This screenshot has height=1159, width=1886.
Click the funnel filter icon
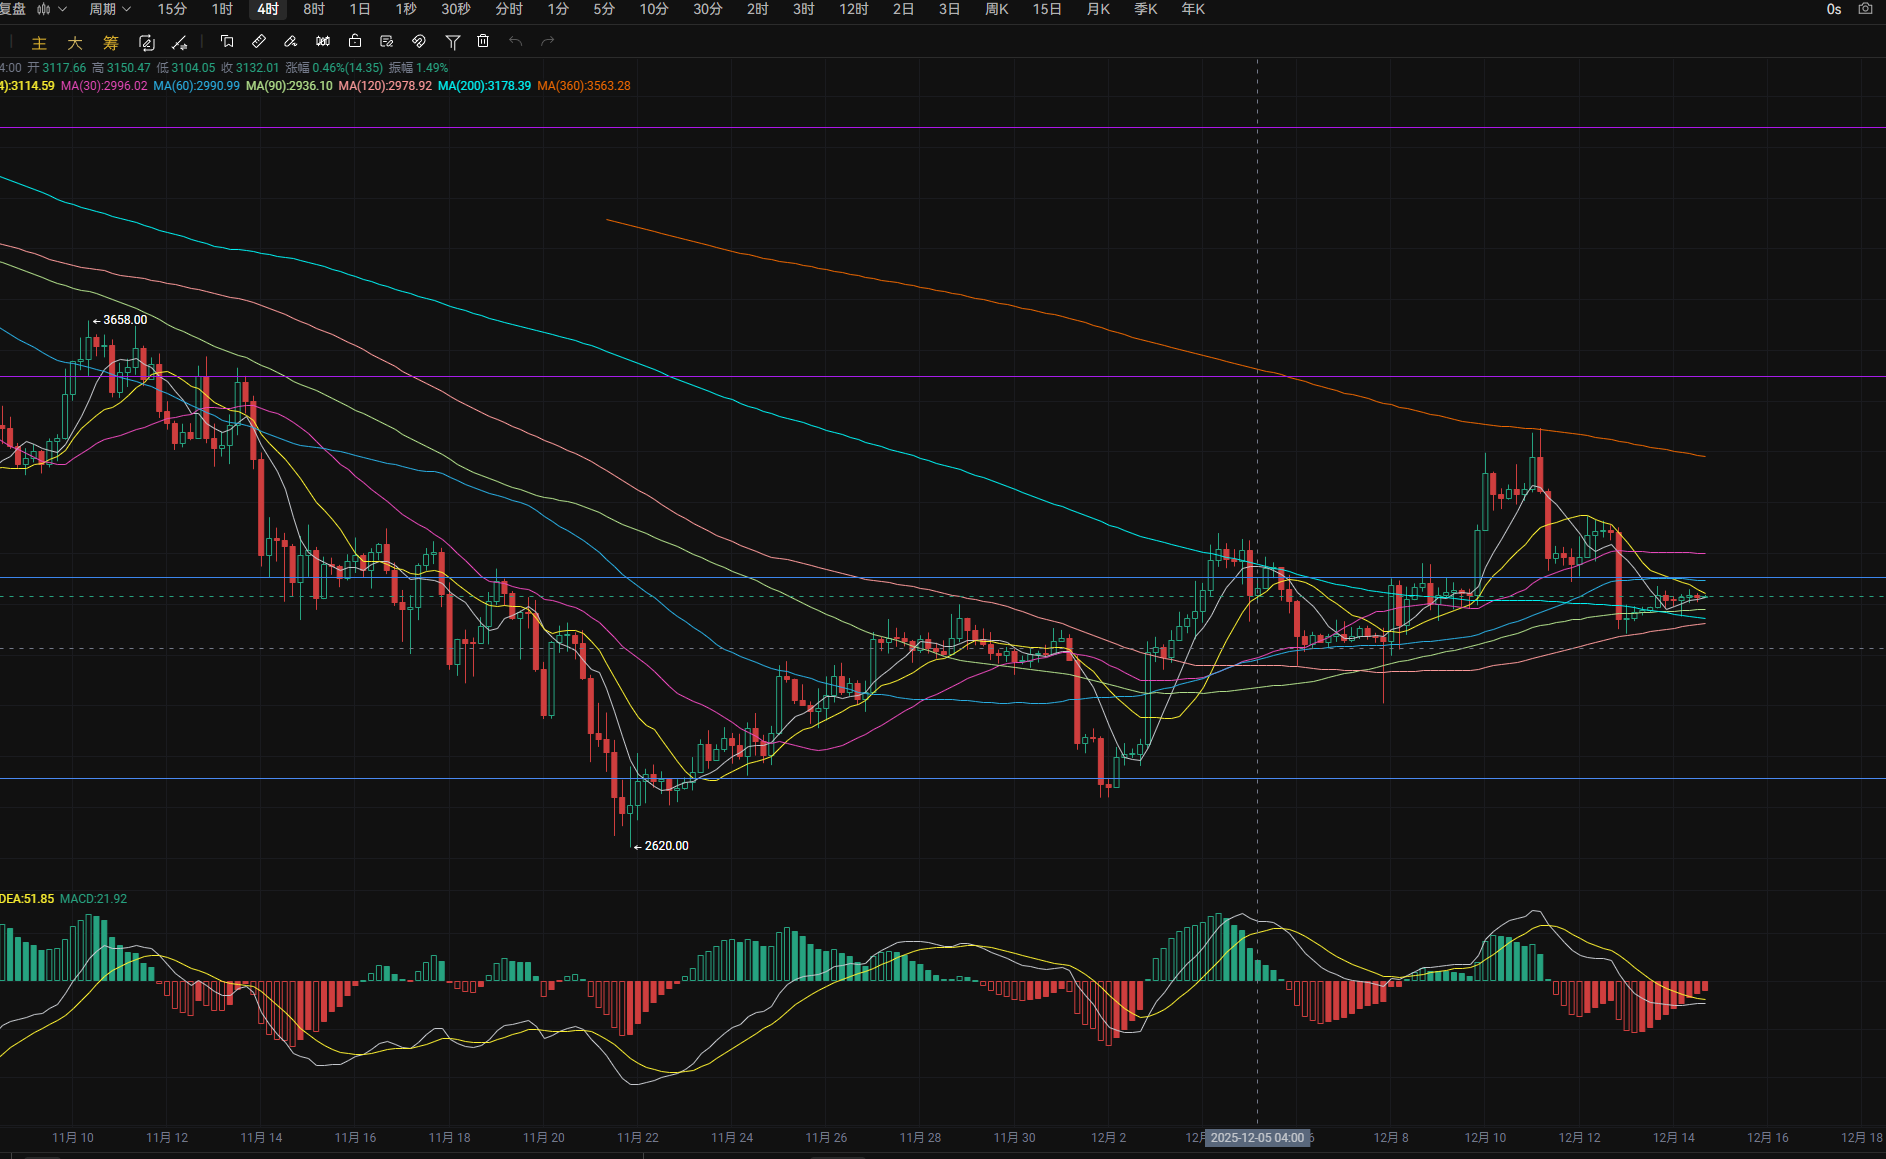point(452,41)
